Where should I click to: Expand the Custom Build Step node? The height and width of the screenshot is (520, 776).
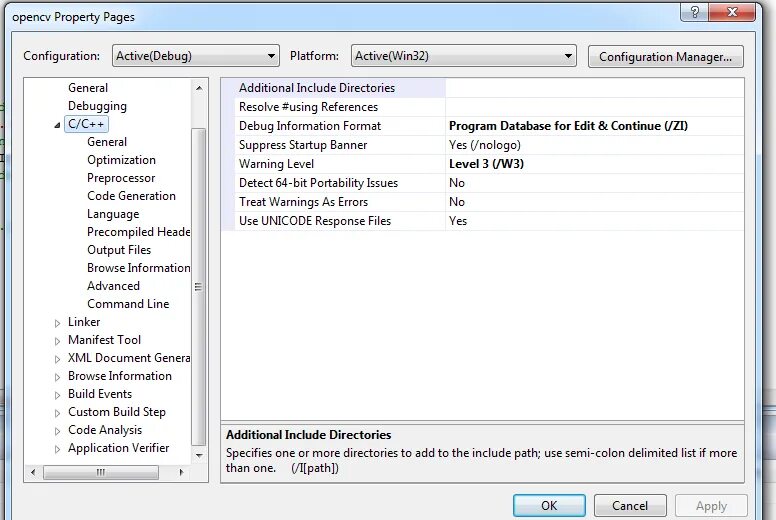pos(57,413)
